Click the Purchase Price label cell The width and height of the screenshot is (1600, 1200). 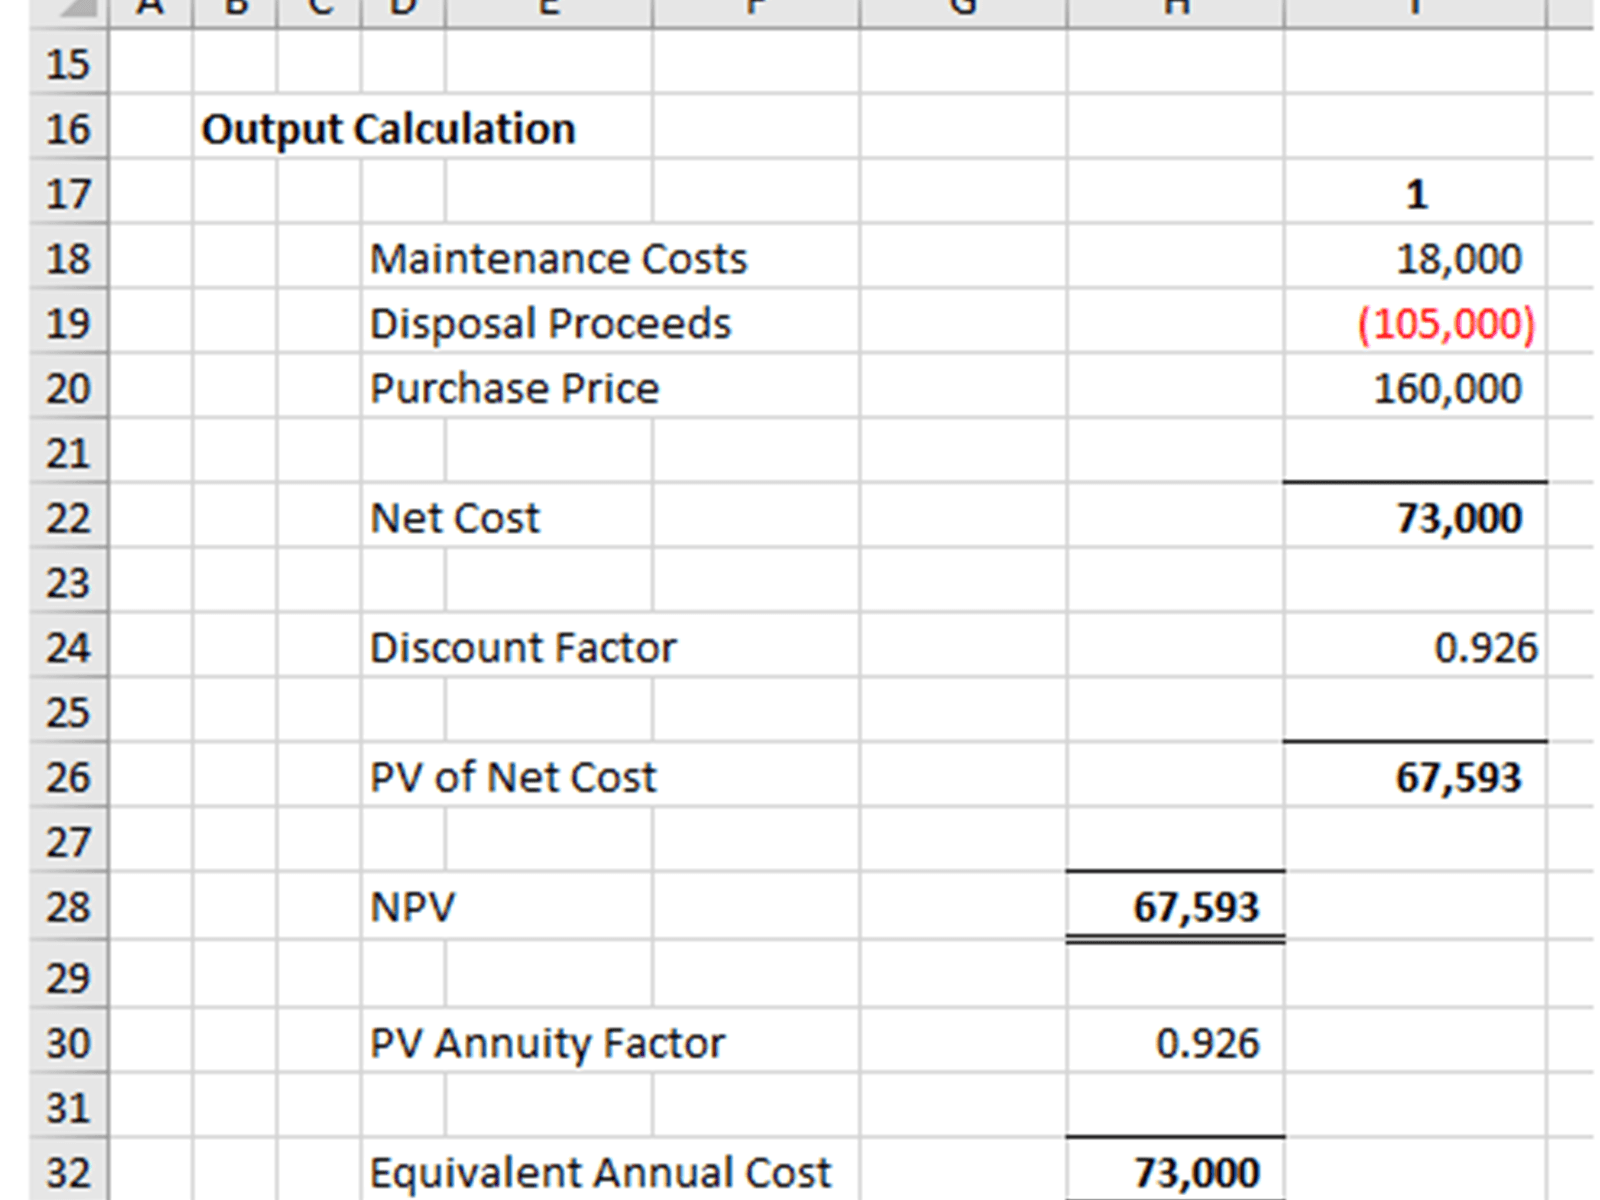click(514, 389)
